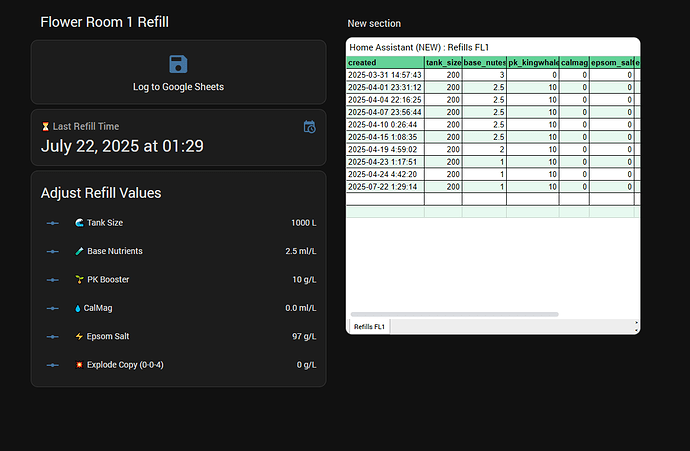Click the Base Nutrients slider handle
690x451 pixels.
[53, 251]
